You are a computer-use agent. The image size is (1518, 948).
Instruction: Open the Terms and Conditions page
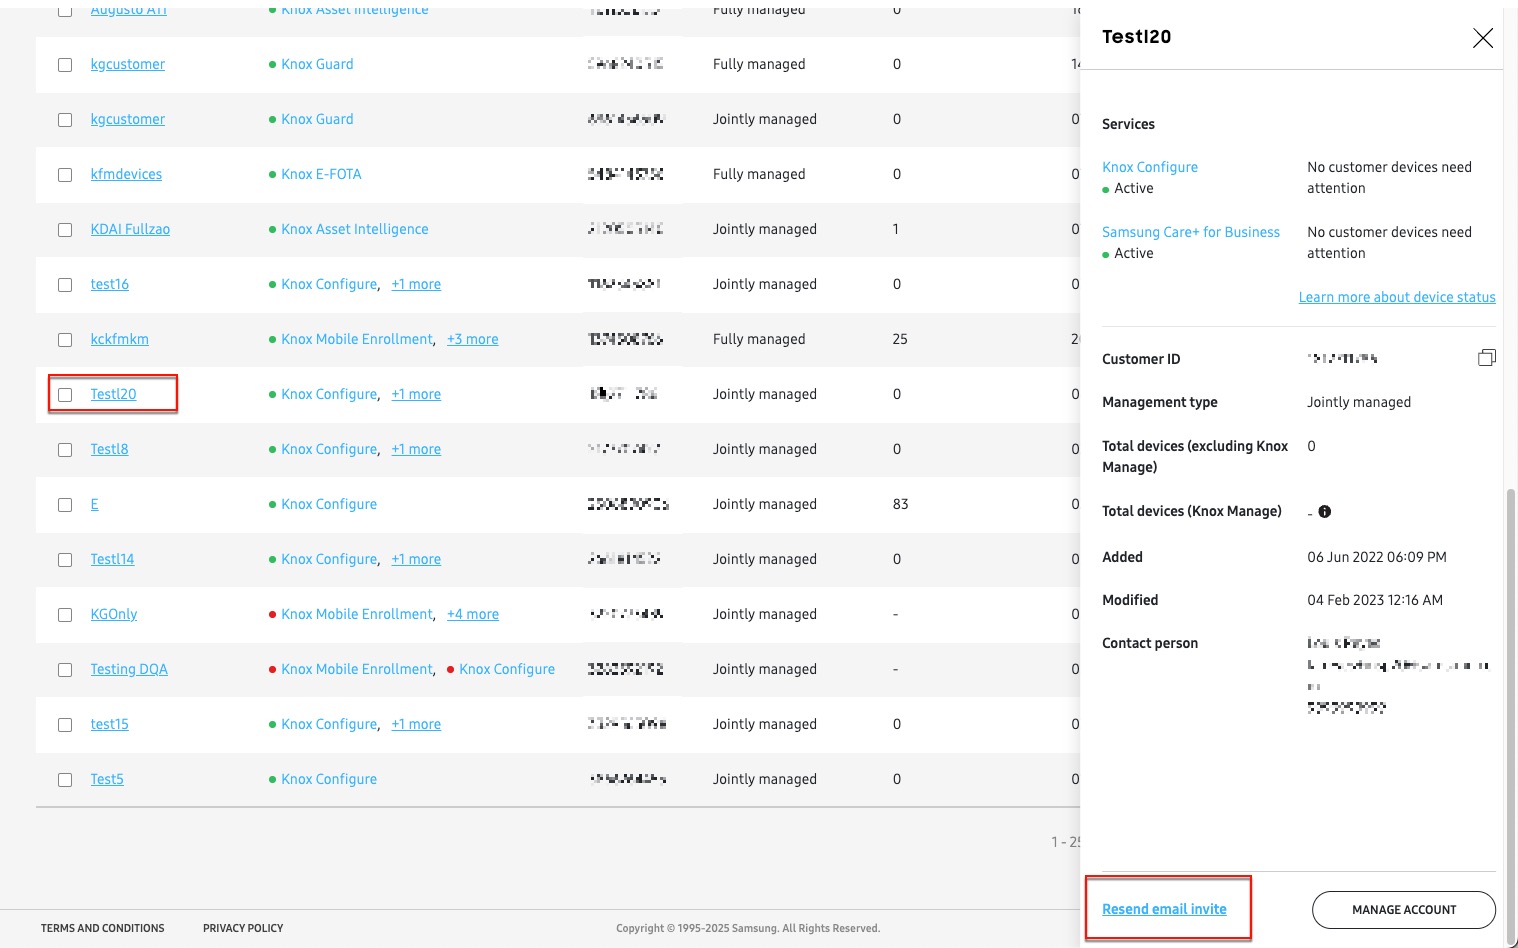click(x=102, y=928)
